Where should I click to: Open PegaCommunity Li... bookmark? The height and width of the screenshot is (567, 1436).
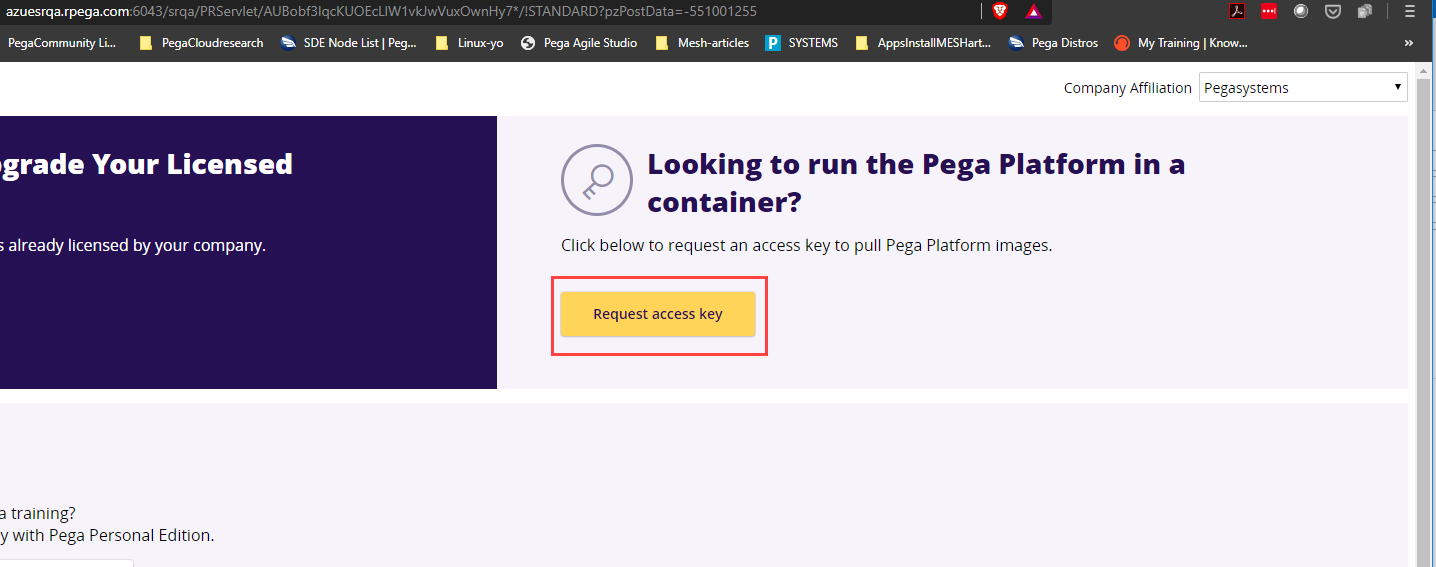pos(62,43)
